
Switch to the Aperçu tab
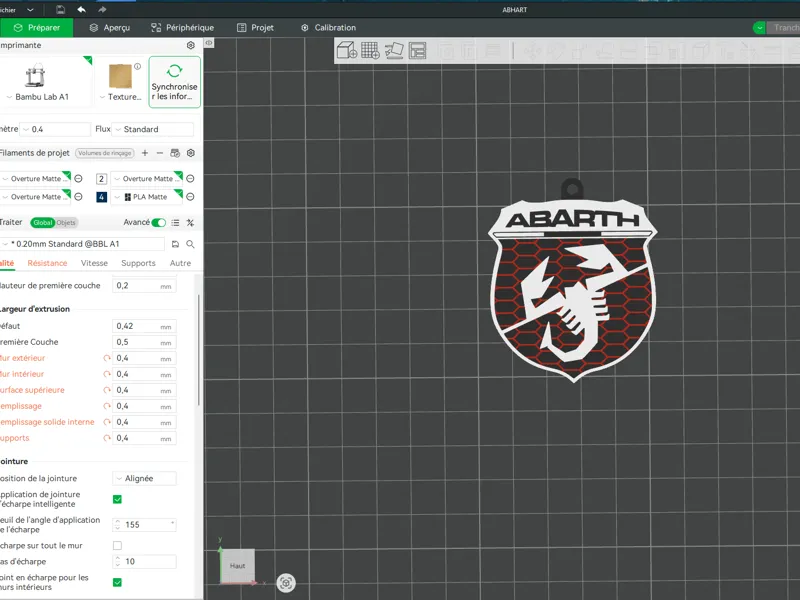110,28
